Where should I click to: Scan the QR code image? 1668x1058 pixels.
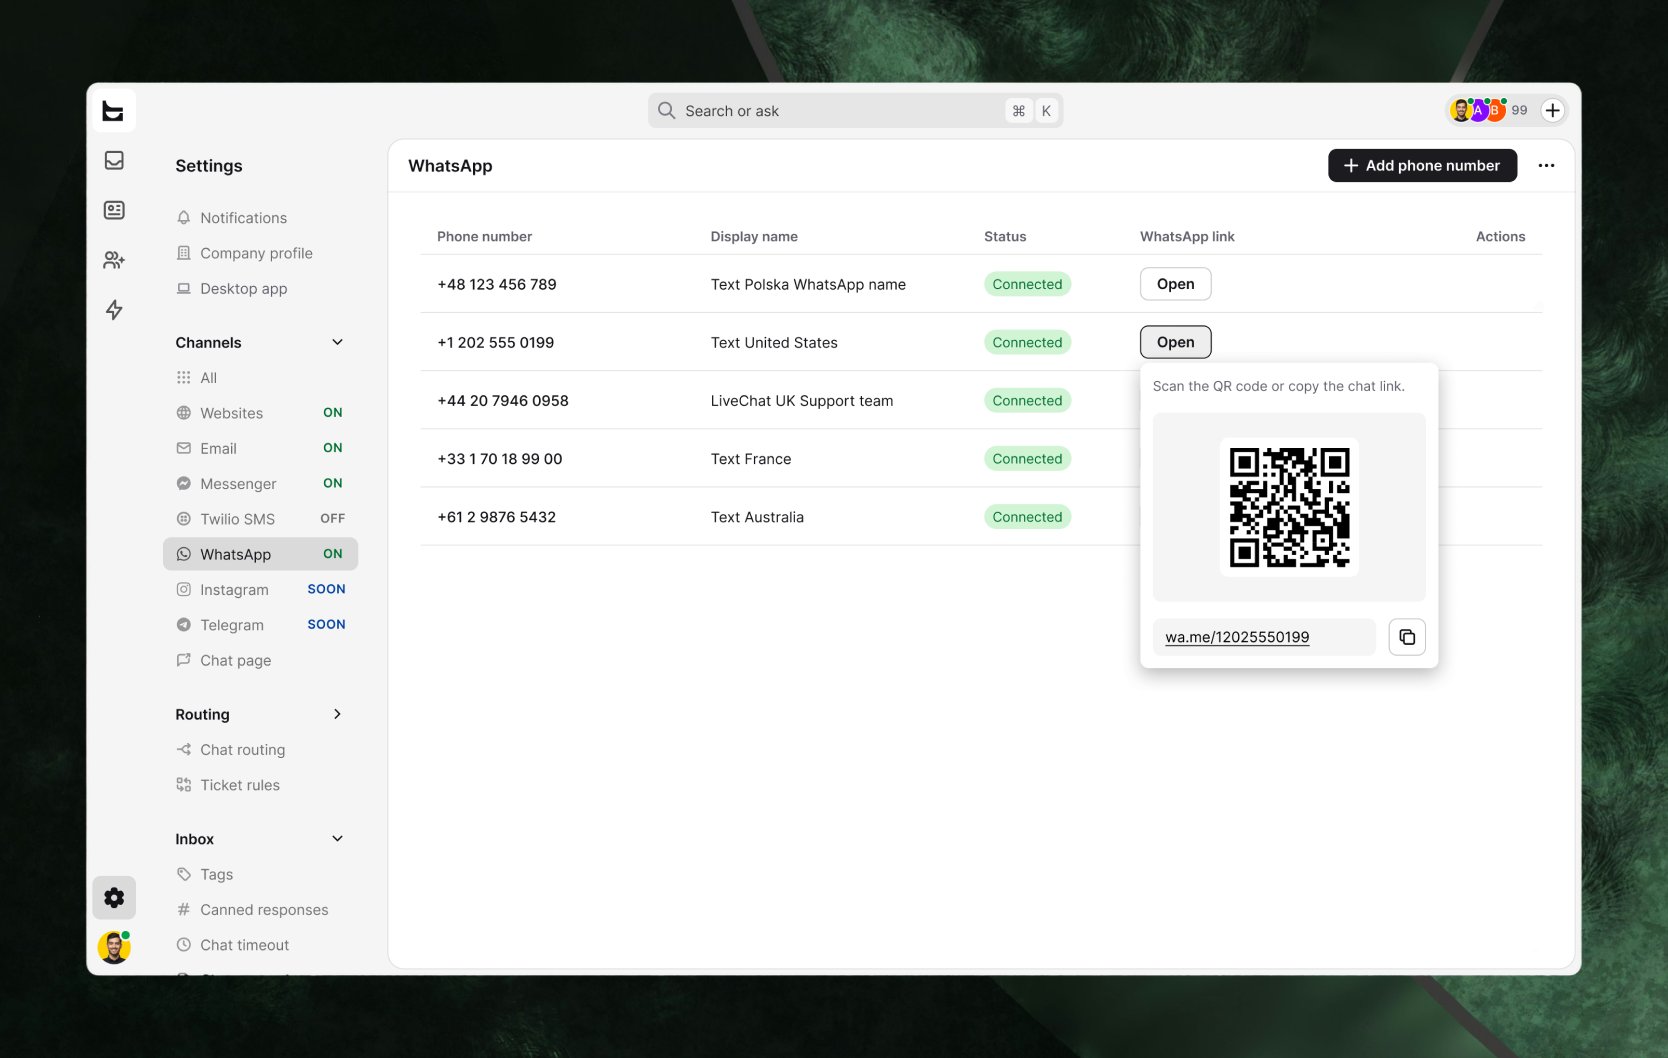click(1289, 507)
